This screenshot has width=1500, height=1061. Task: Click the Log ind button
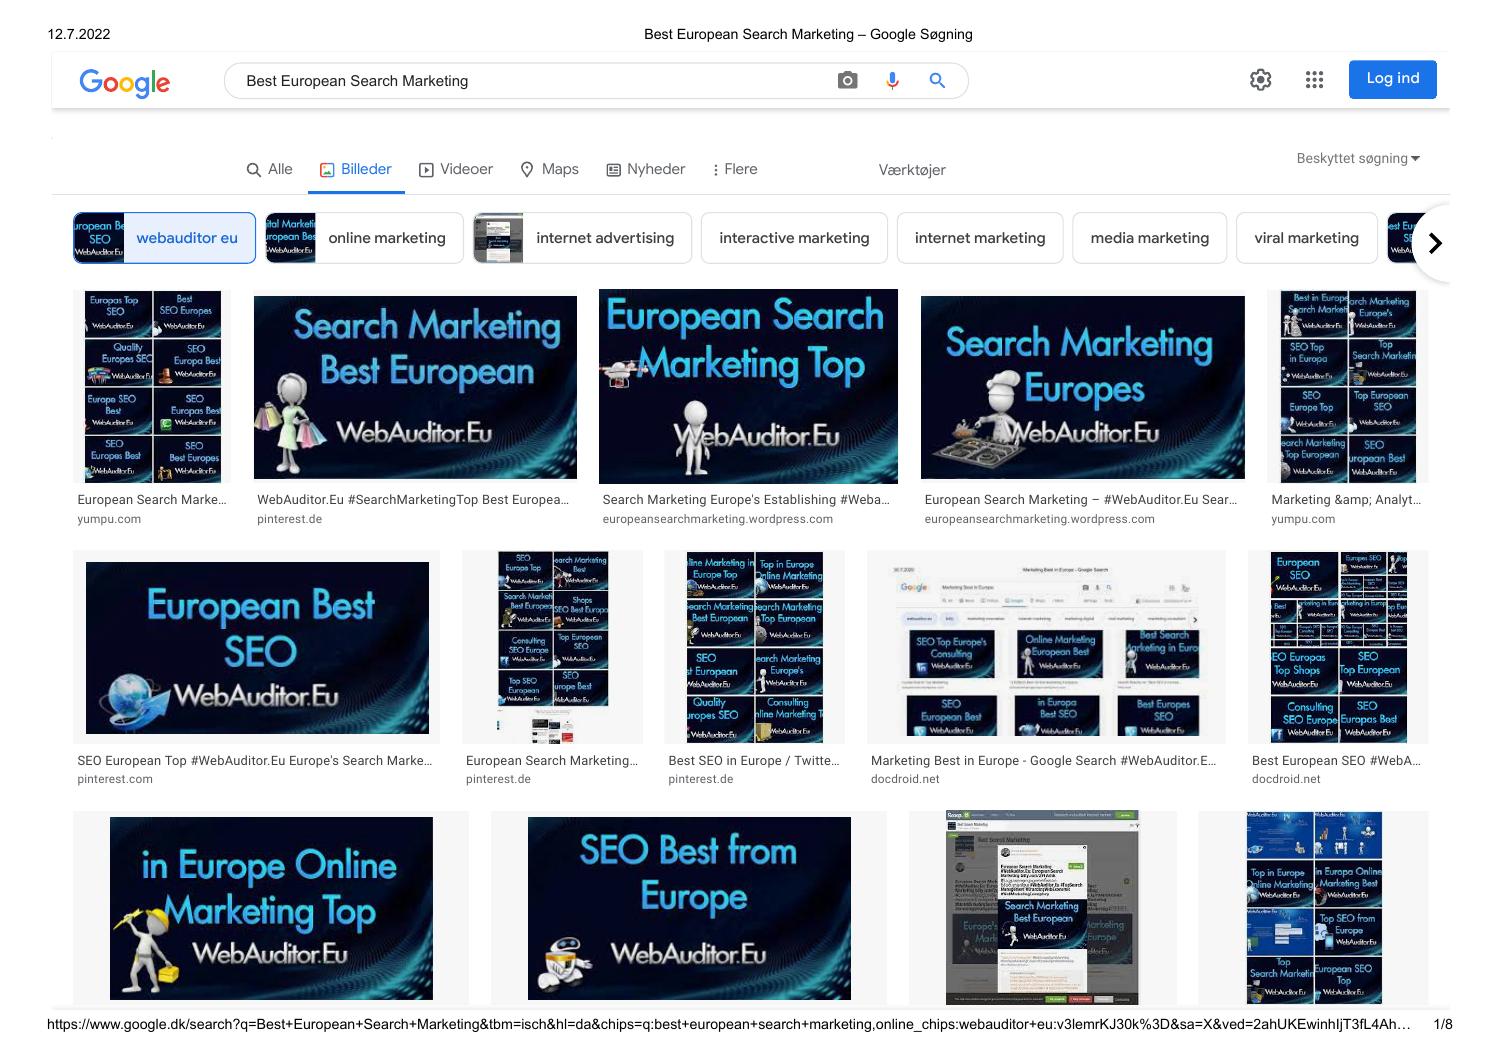1392,79
